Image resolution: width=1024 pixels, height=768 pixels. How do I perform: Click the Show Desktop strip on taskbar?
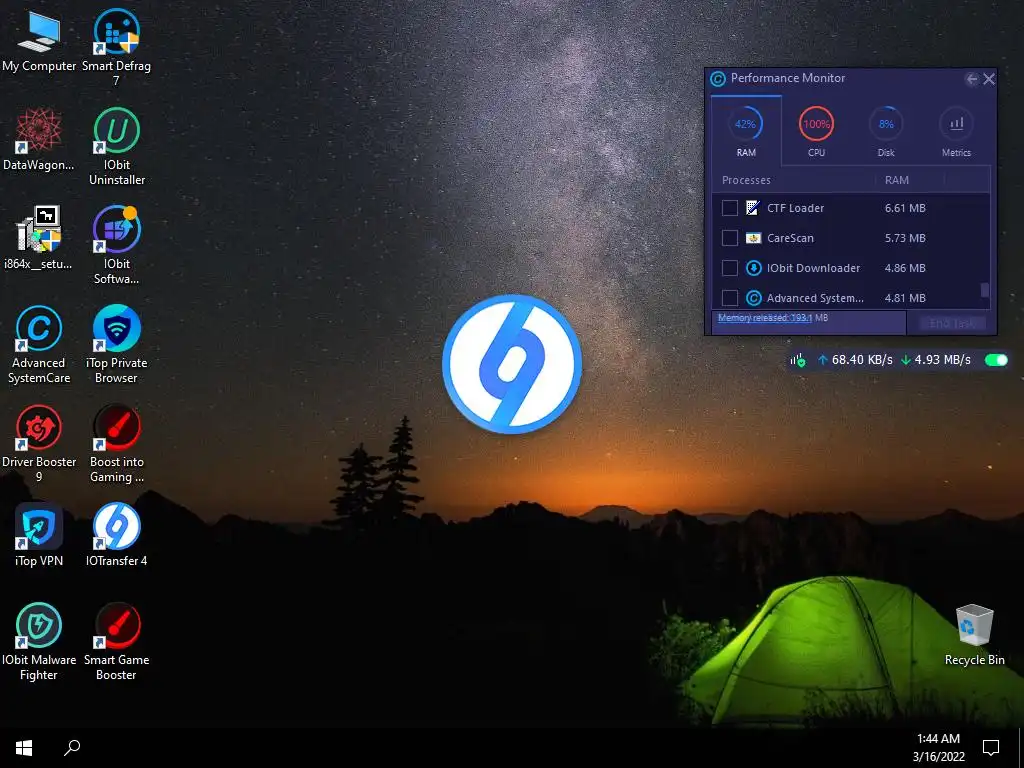pyautogui.click(x=1021, y=748)
